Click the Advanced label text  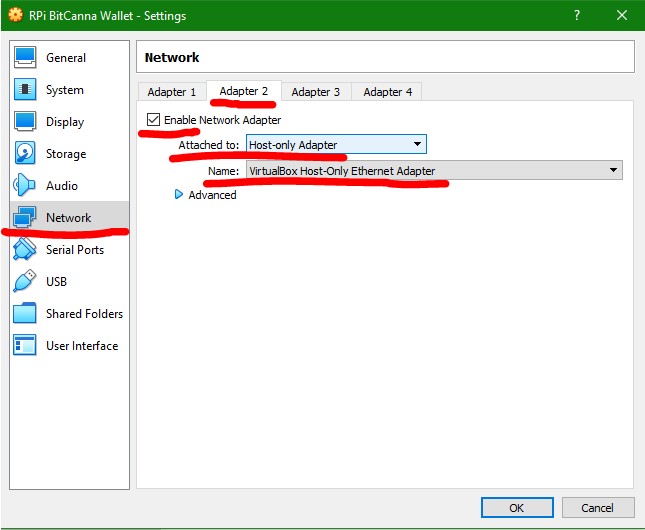pos(212,195)
